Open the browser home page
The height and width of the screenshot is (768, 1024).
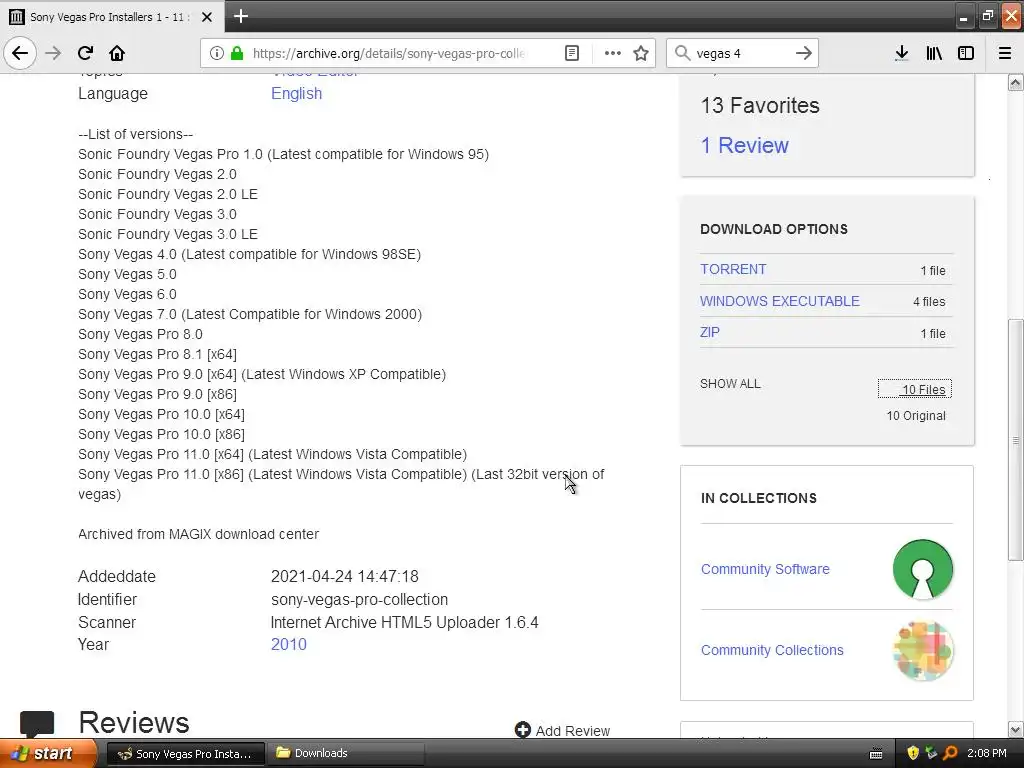coord(117,53)
